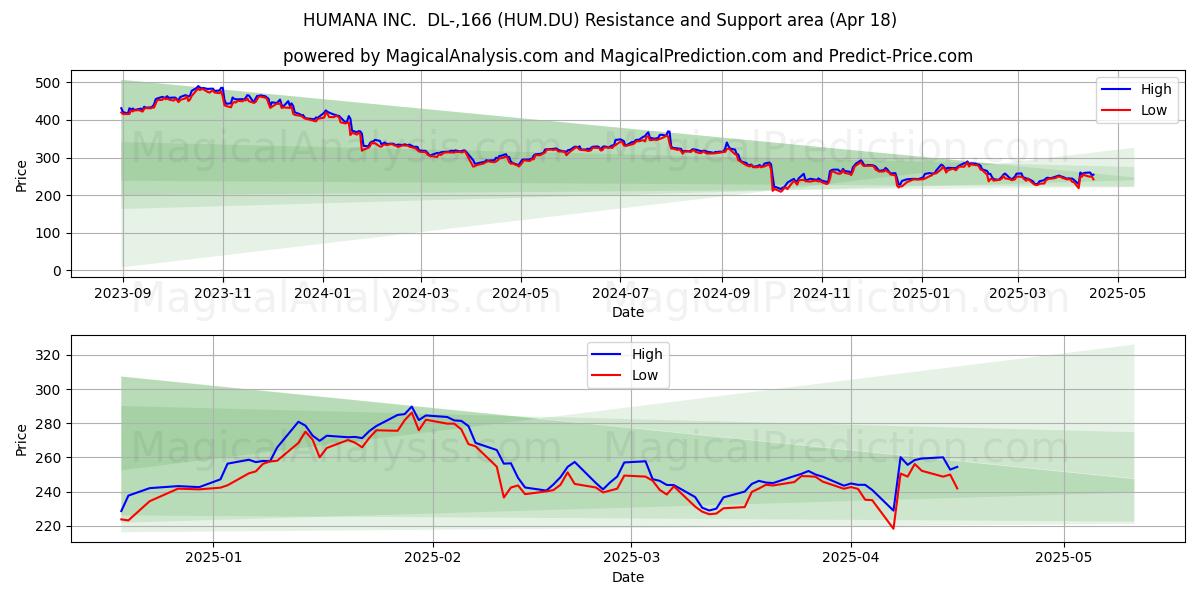Click the 240 price tick on the bottom chart
This screenshot has height=600, width=1200.
tap(50, 493)
